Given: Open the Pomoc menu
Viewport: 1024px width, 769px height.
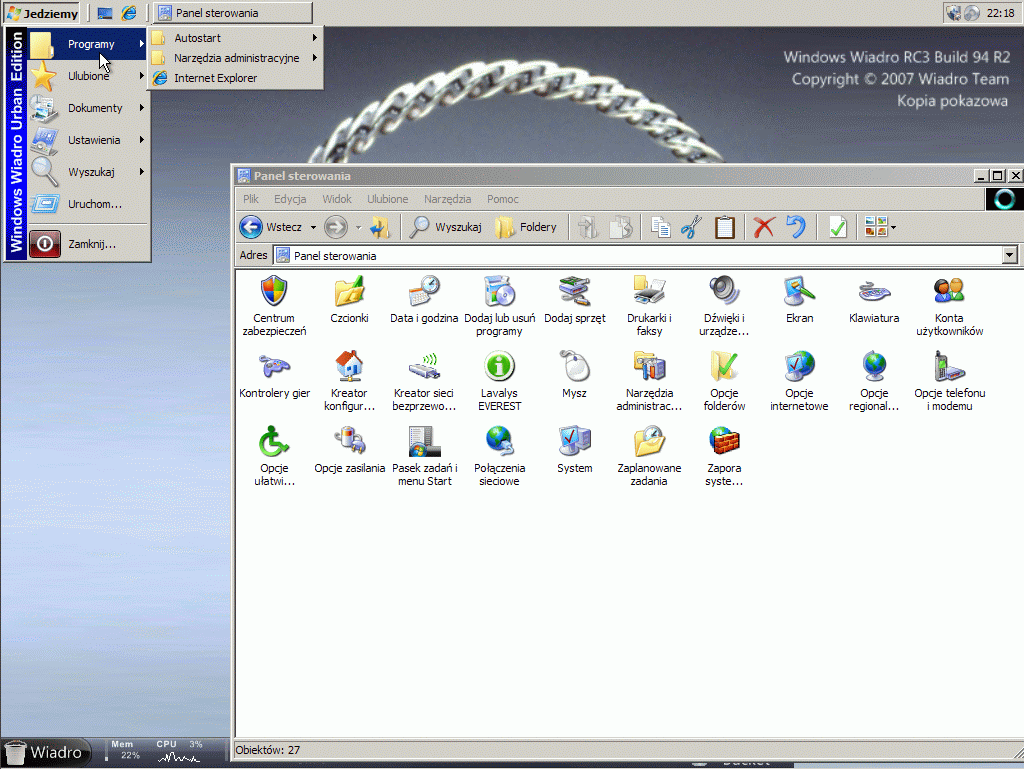Looking at the screenshot, I should point(503,199).
